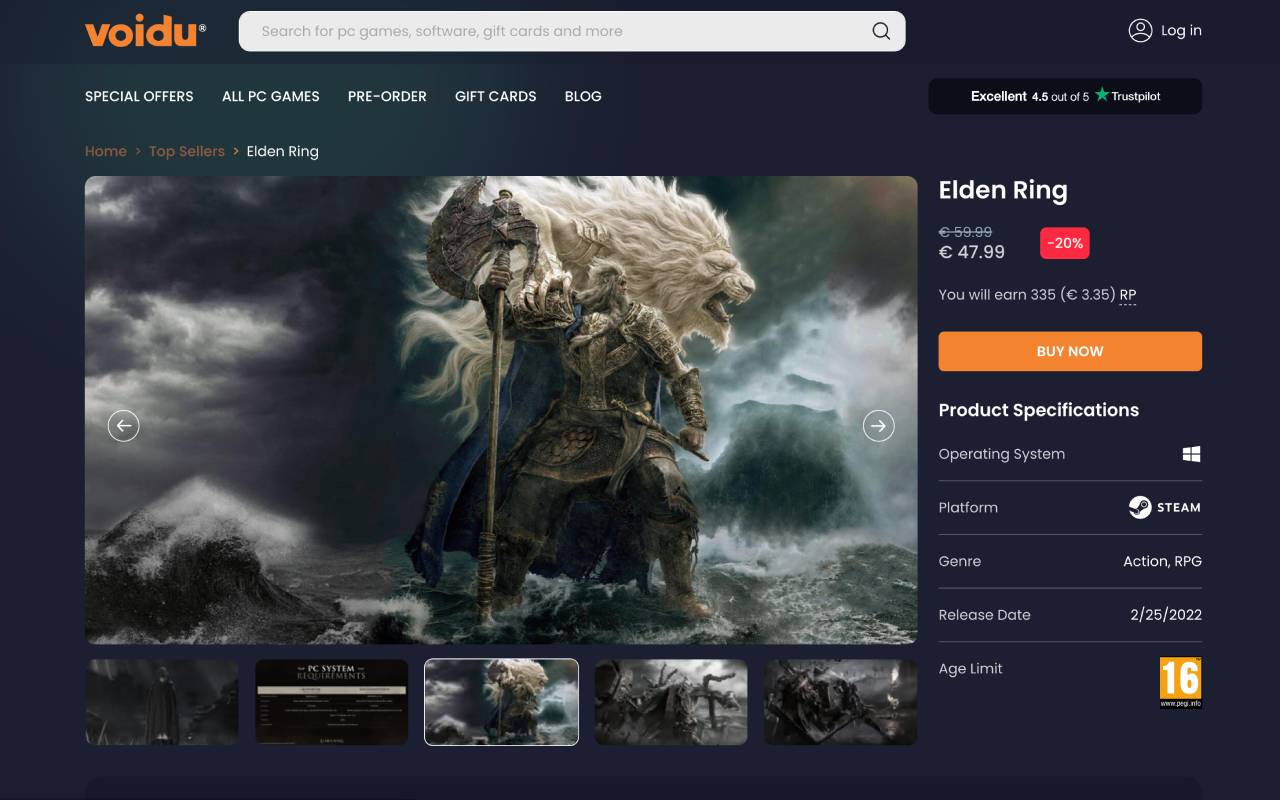The image size is (1280, 800).
Task: Click the Buy Now button
Action: (x=1070, y=351)
